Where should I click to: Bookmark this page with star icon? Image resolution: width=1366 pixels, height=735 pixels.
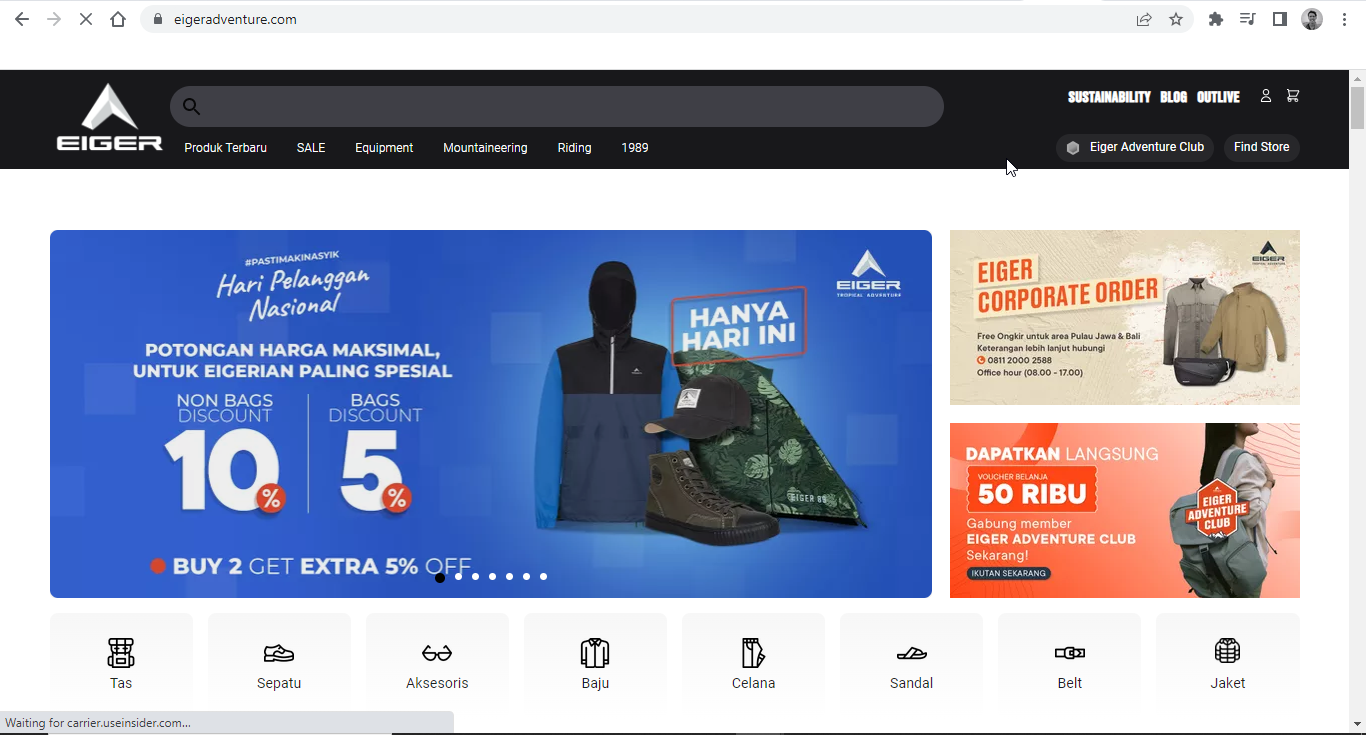(1176, 19)
